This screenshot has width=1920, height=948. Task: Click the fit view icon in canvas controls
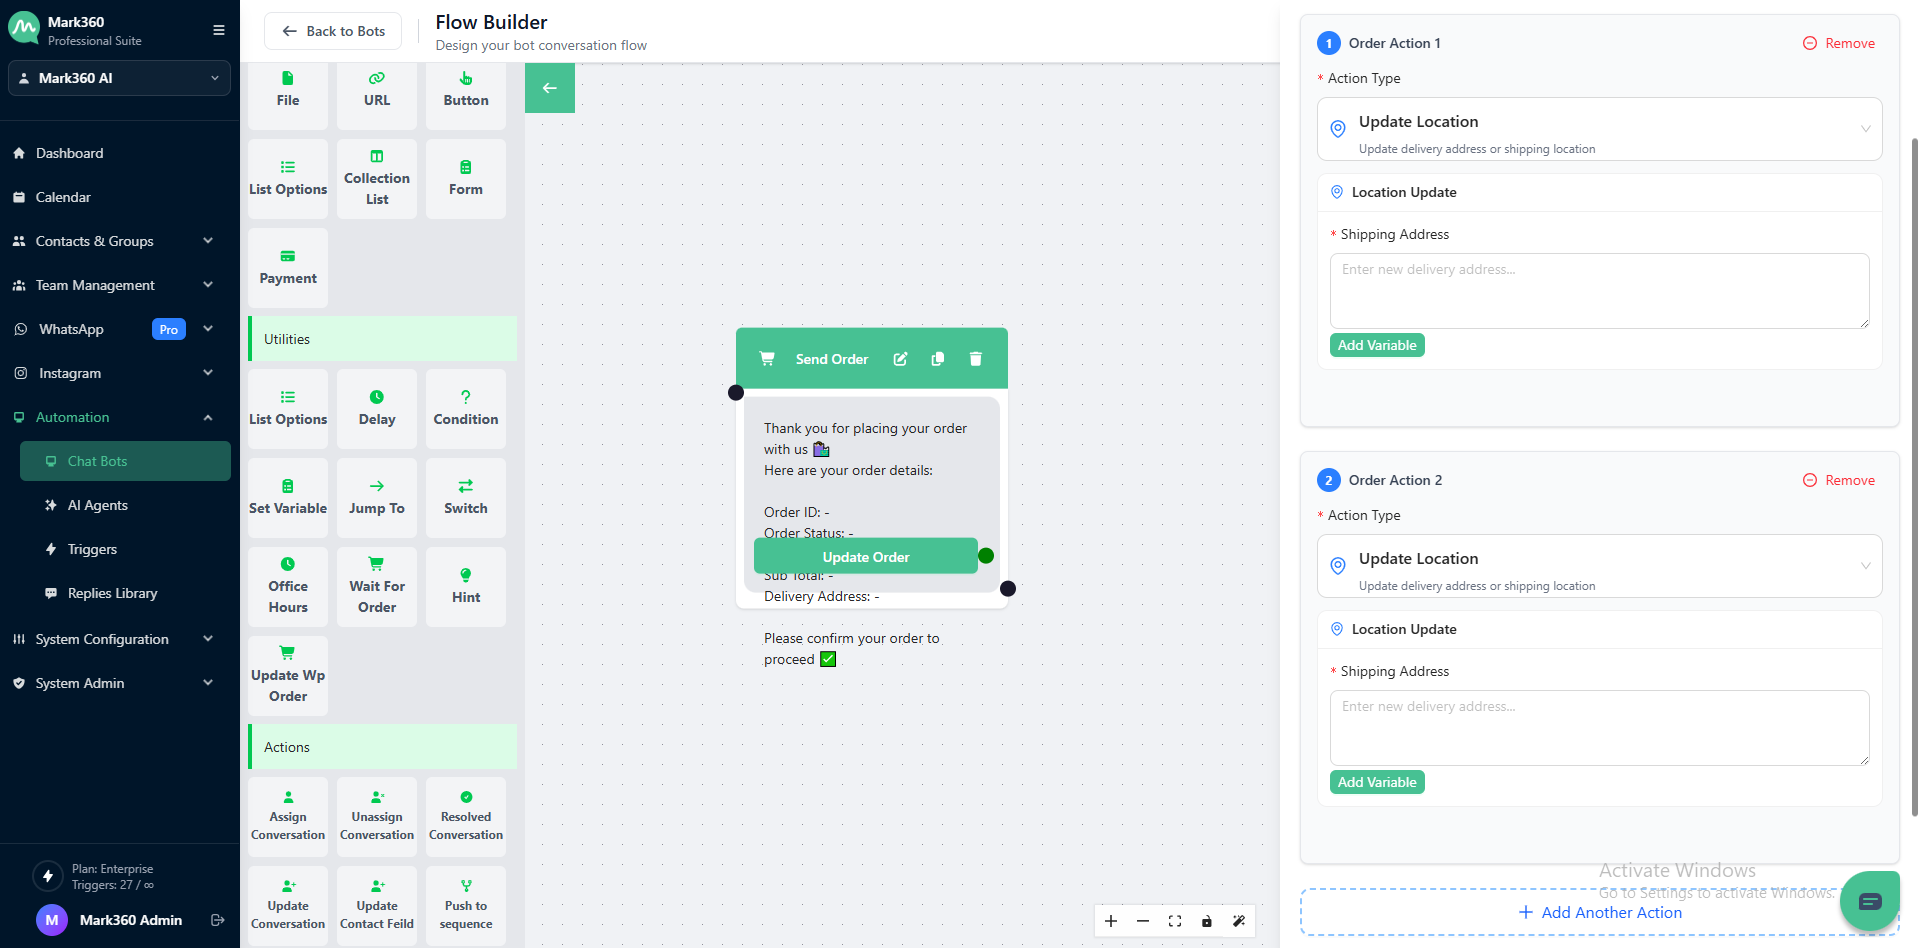pos(1175,921)
